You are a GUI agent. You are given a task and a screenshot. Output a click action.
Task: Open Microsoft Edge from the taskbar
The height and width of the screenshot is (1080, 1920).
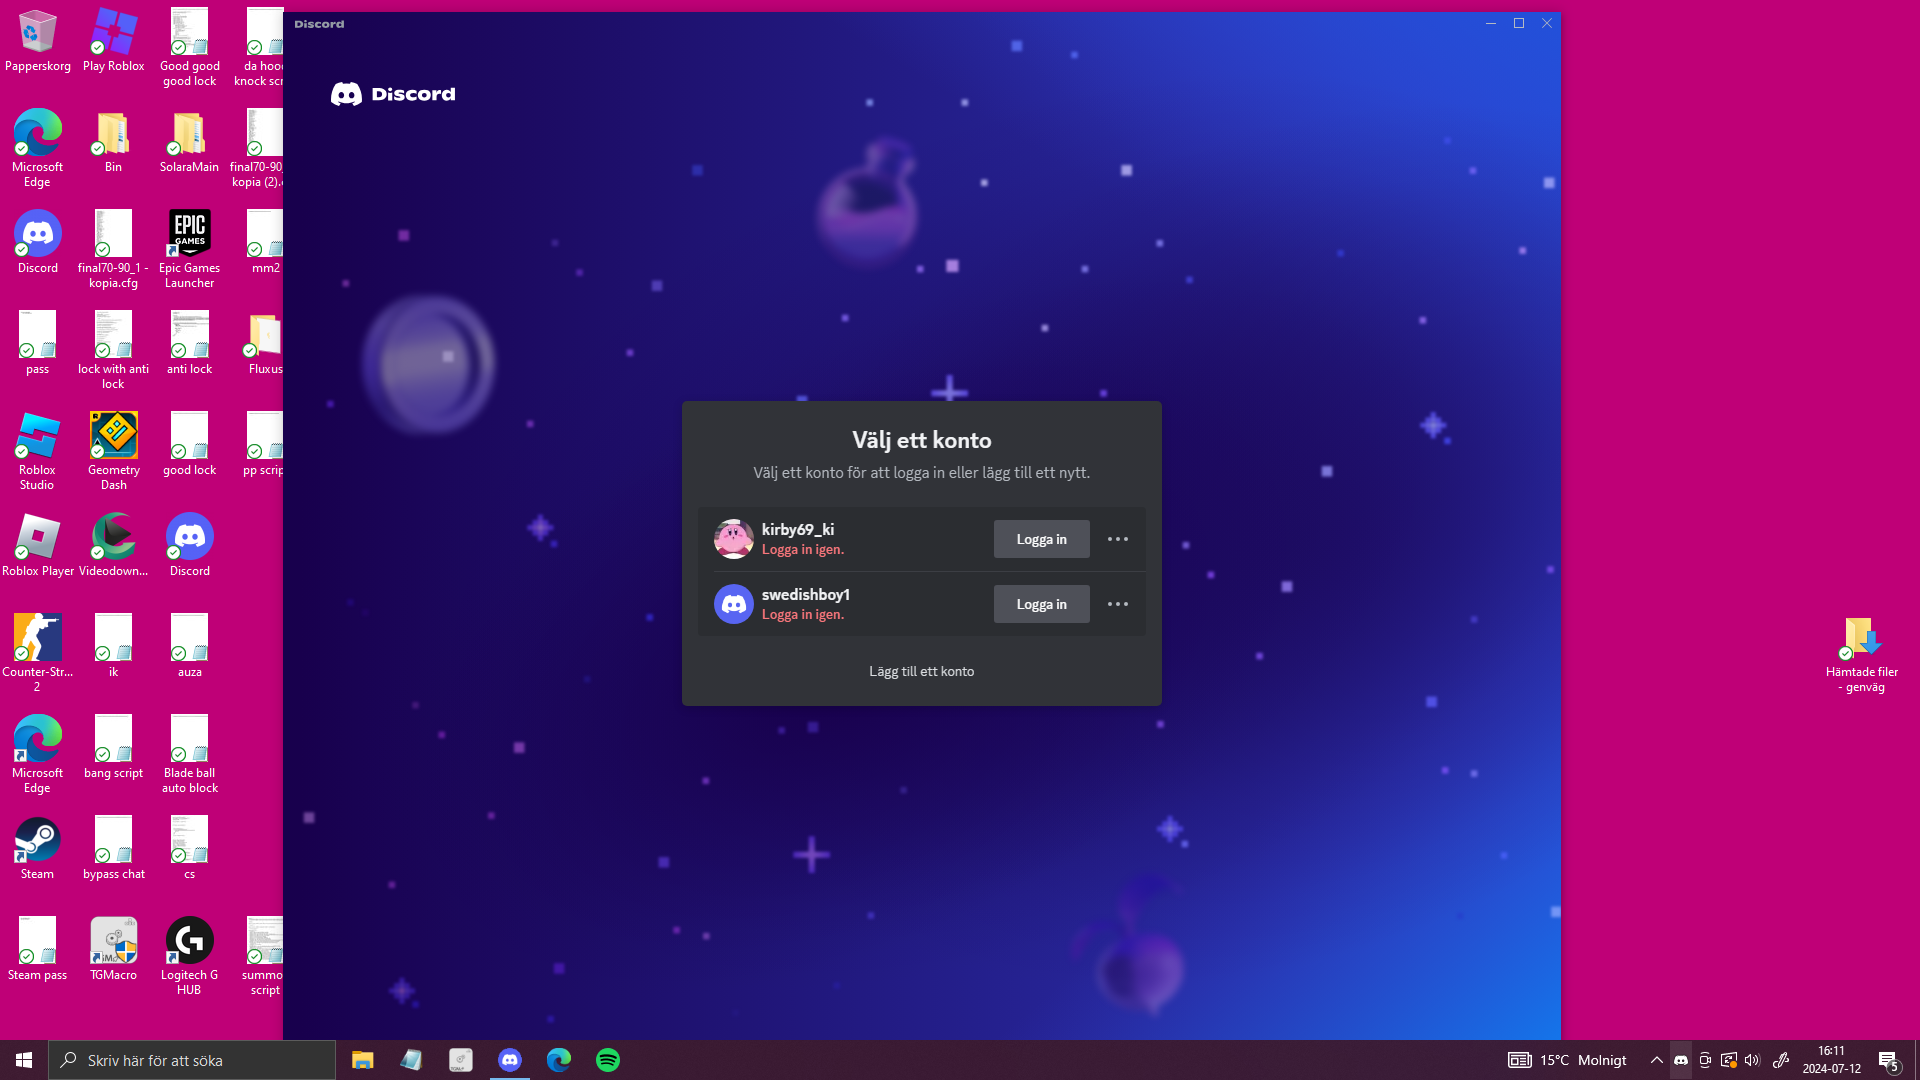pos(558,1060)
